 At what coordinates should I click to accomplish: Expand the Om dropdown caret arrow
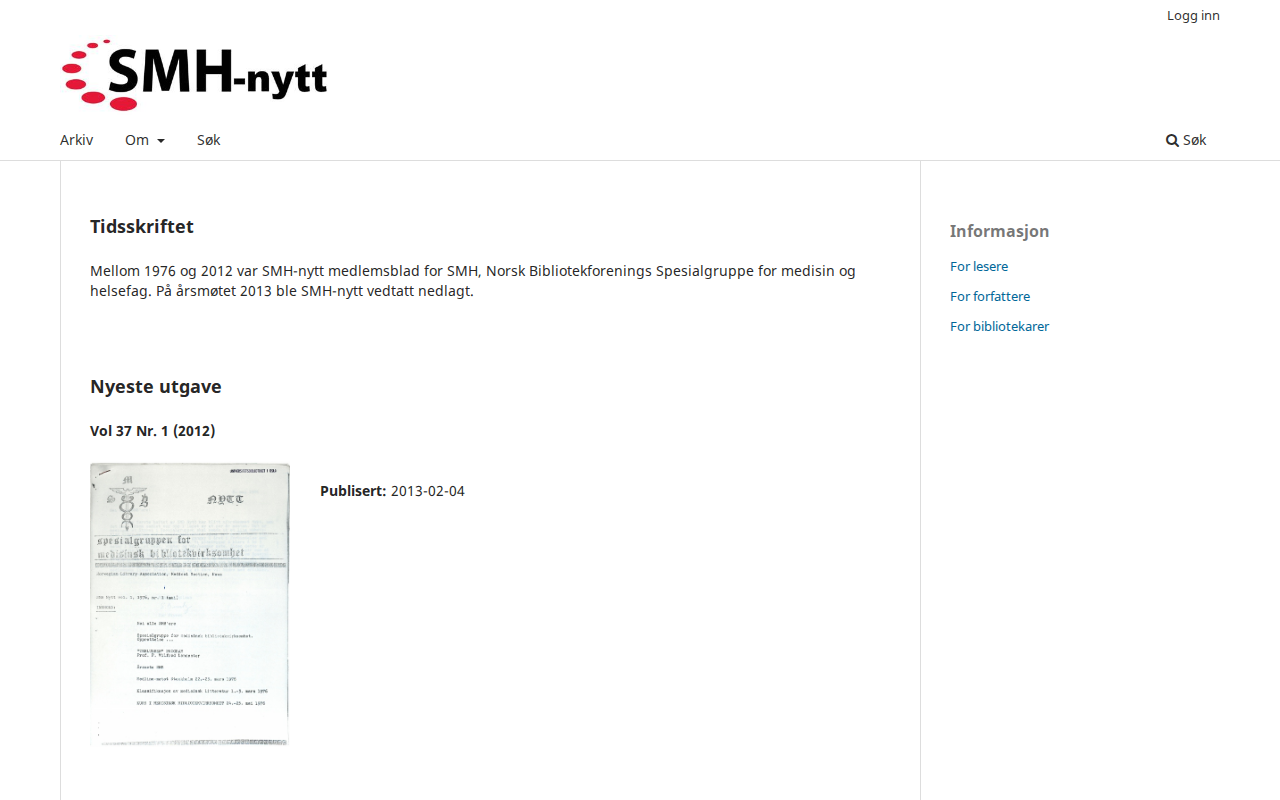coord(161,141)
